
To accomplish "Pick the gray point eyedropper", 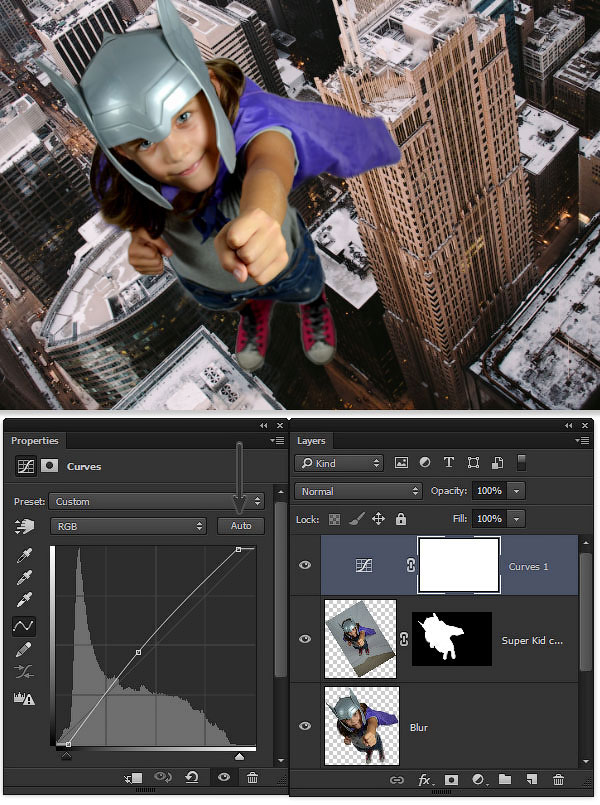I will click(x=24, y=578).
